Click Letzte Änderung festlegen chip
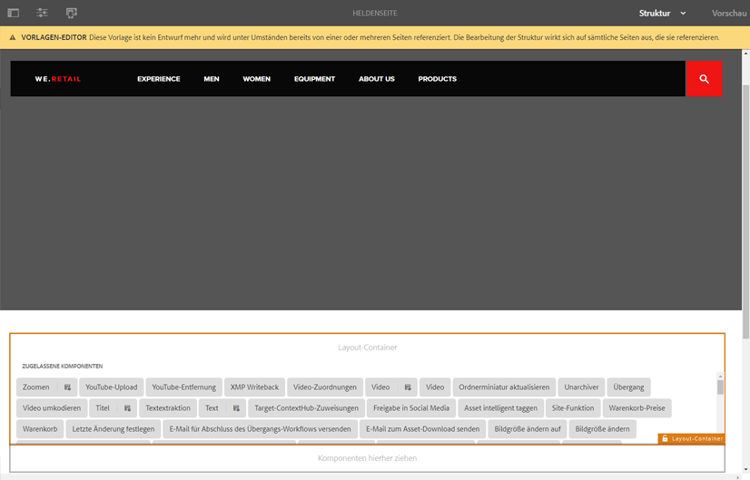Image resolution: width=750 pixels, height=480 pixels. click(113, 429)
